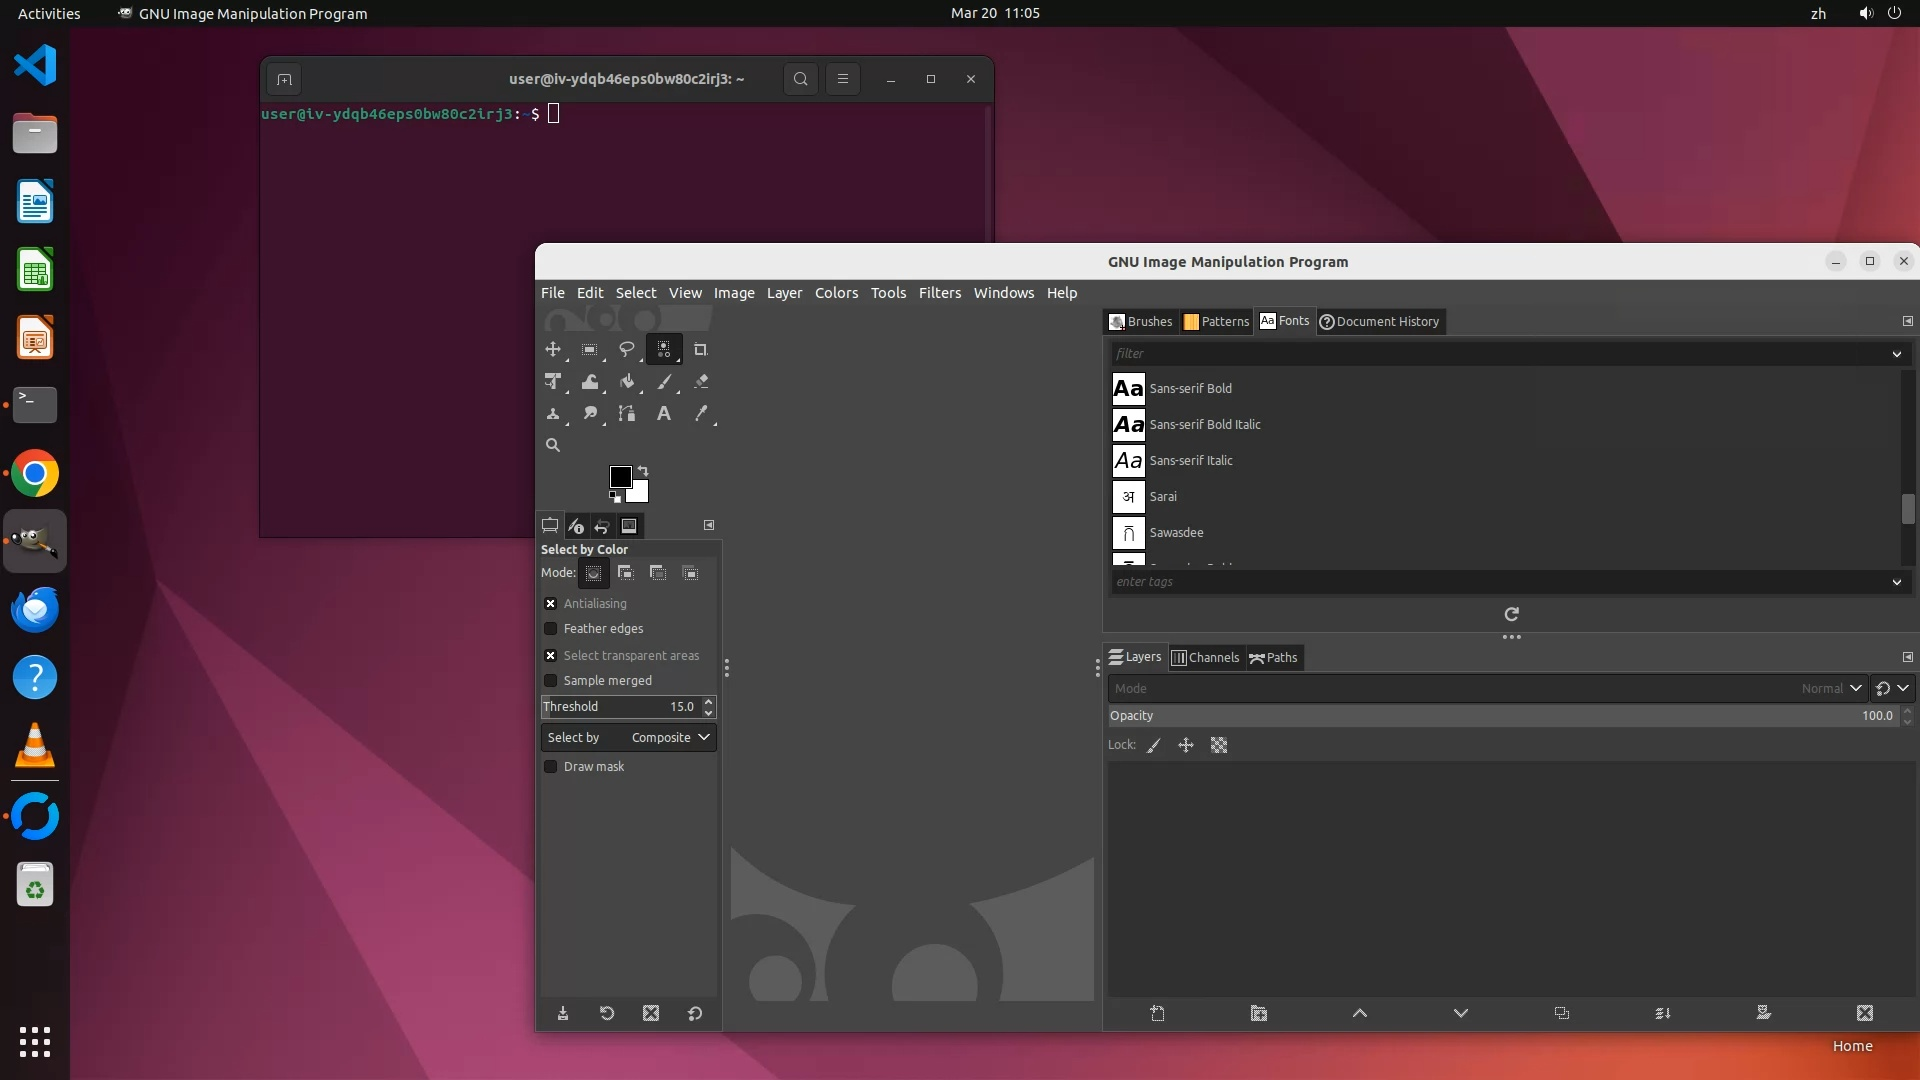This screenshot has width=1920, height=1080.
Task: Select the Move tool
Action: coord(552,349)
